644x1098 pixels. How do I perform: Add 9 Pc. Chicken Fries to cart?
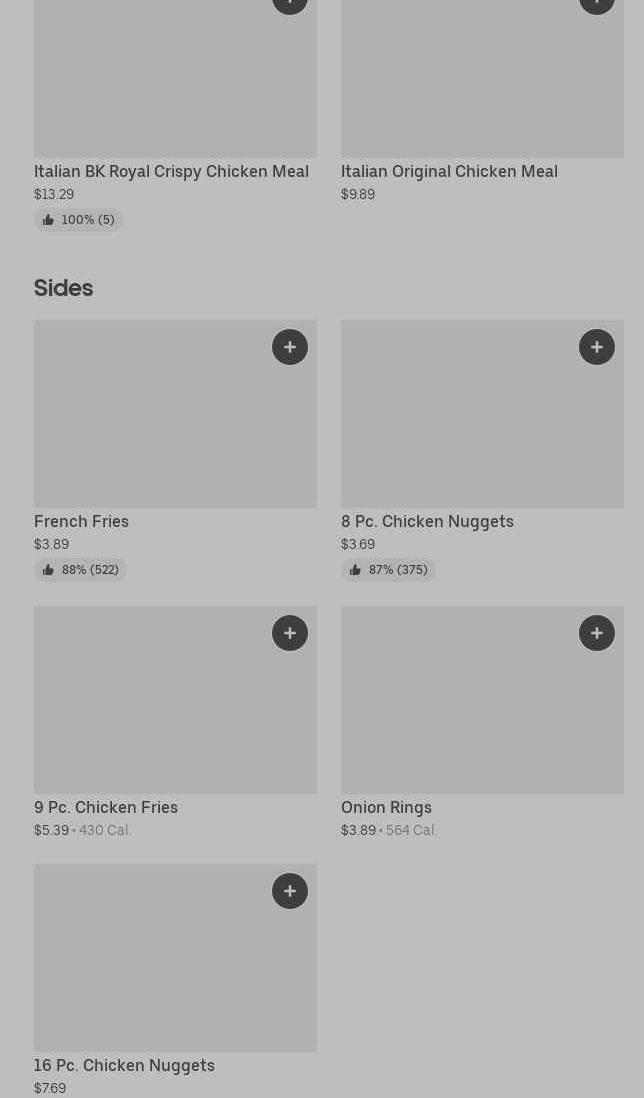coord(290,633)
